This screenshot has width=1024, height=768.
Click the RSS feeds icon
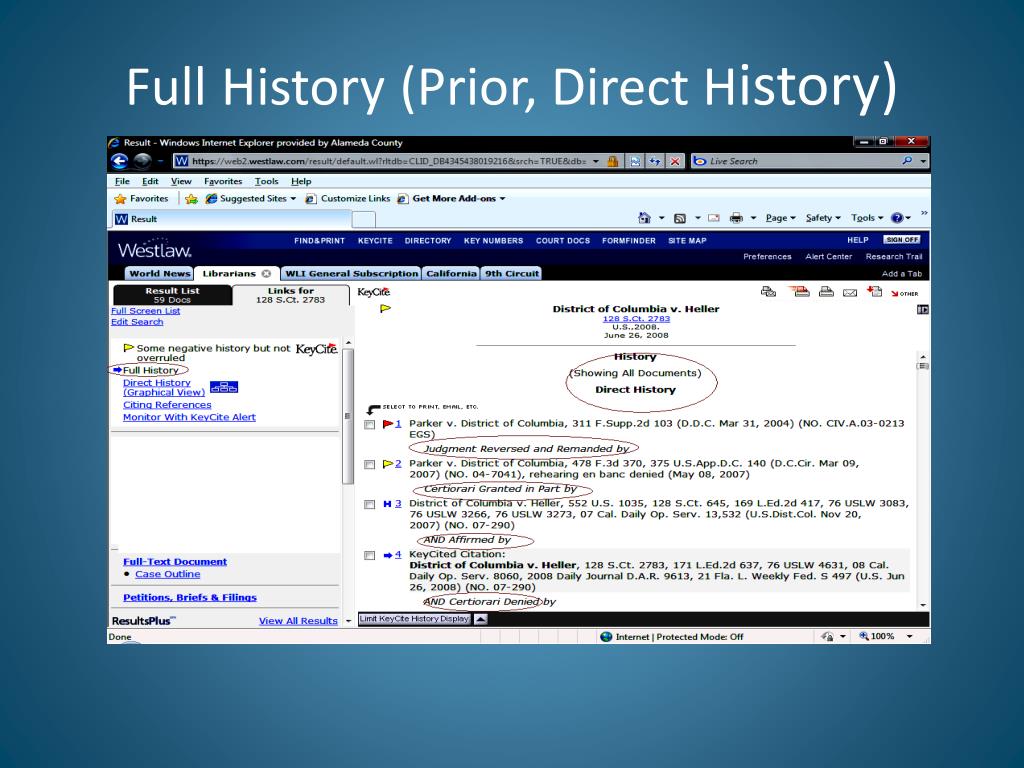[680, 218]
